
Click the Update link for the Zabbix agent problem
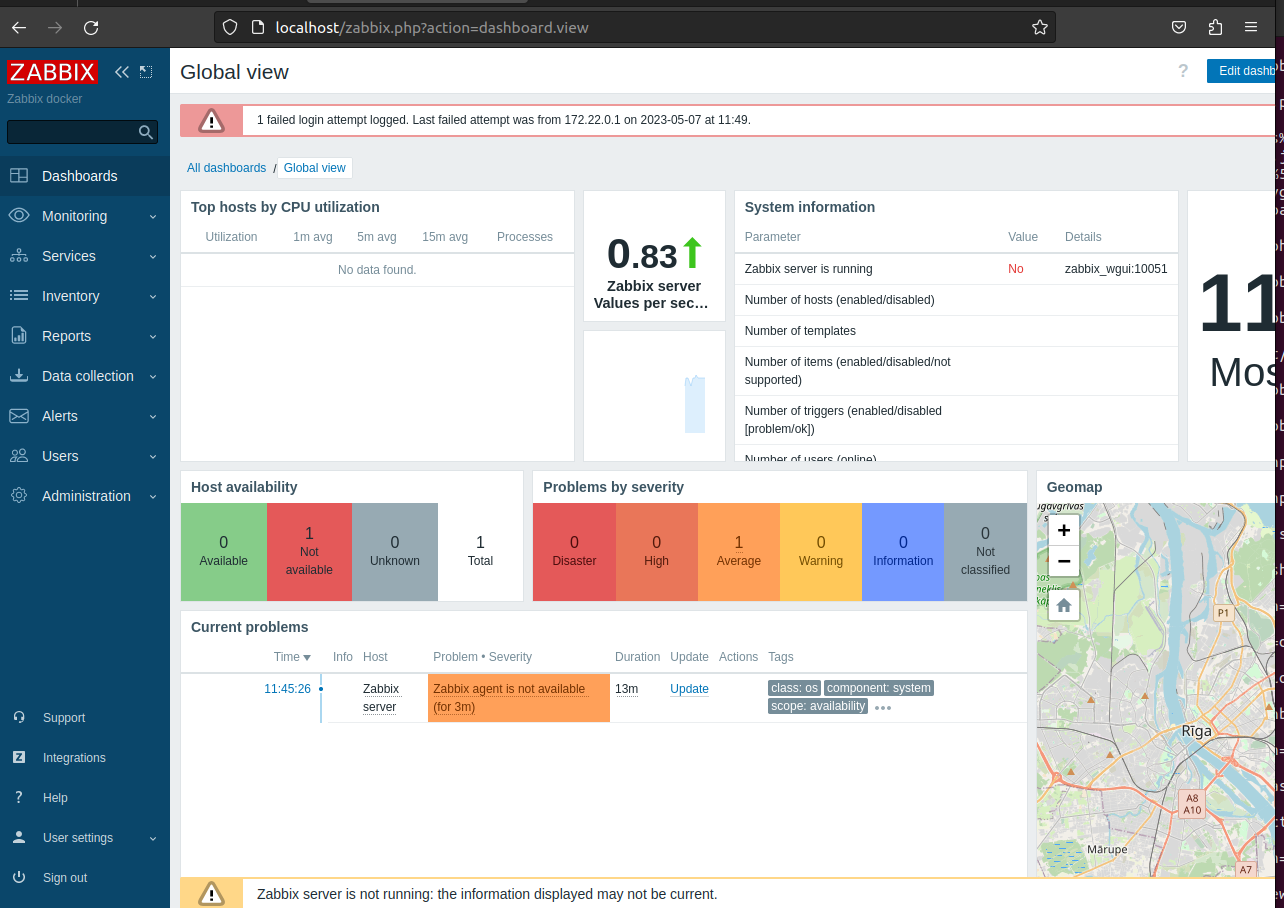(x=689, y=689)
